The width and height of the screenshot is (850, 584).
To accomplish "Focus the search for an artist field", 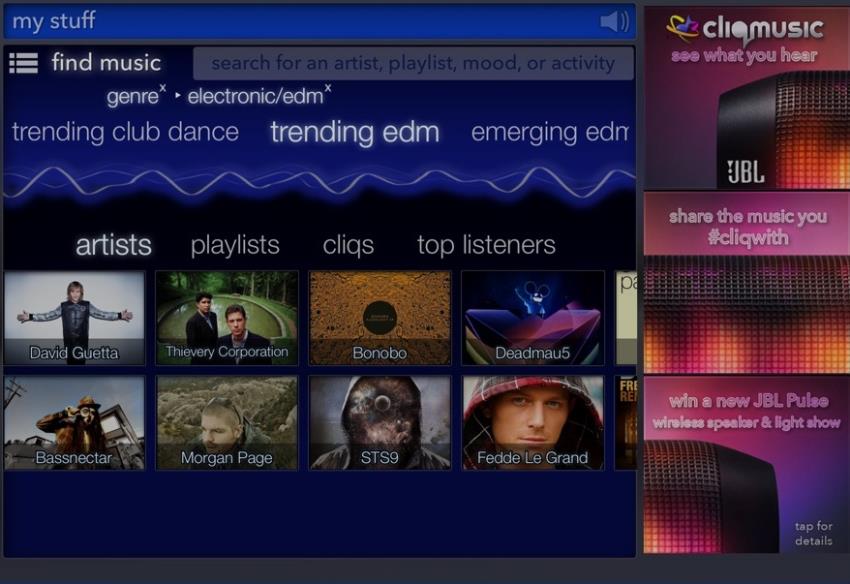I will (x=413, y=63).
